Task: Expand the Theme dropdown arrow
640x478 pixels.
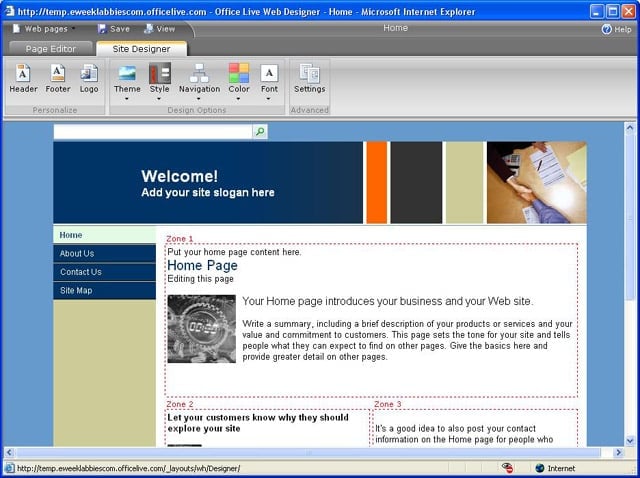Action: 127,99
